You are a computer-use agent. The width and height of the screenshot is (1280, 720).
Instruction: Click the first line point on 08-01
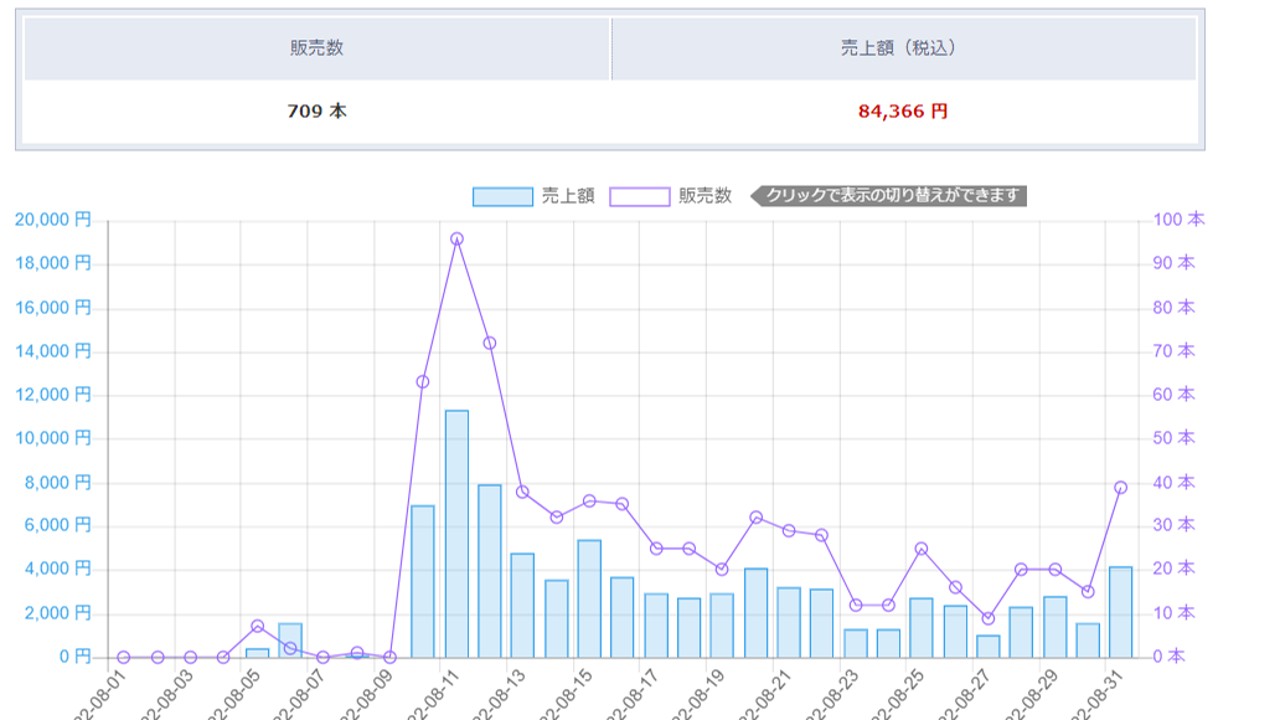(124, 657)
